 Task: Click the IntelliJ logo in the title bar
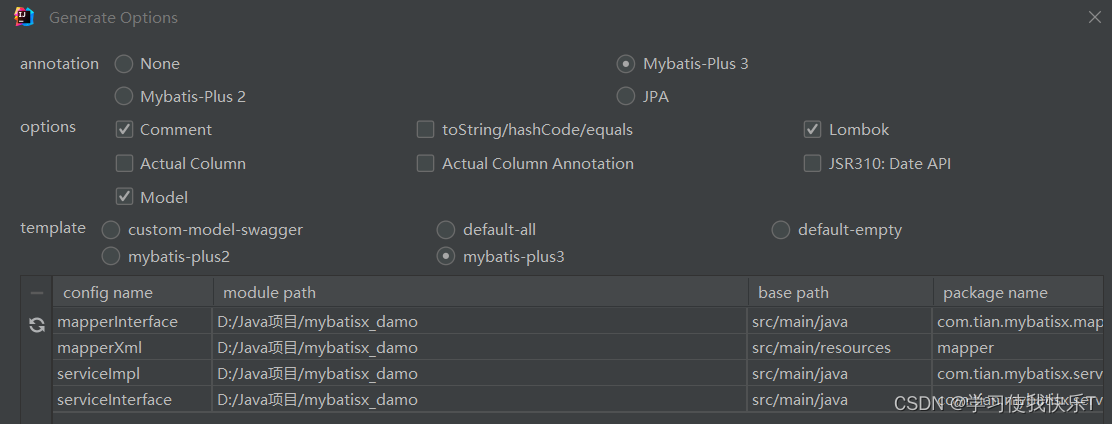pyautogui.click(x=24, y=17)
